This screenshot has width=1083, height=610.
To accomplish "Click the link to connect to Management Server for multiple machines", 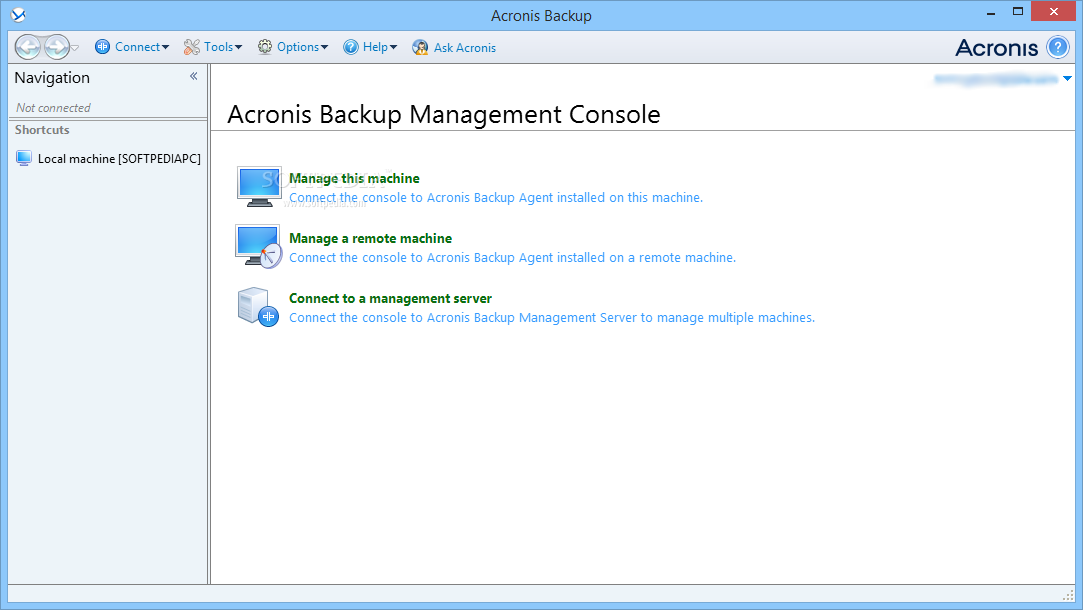I will pos(552,318).
